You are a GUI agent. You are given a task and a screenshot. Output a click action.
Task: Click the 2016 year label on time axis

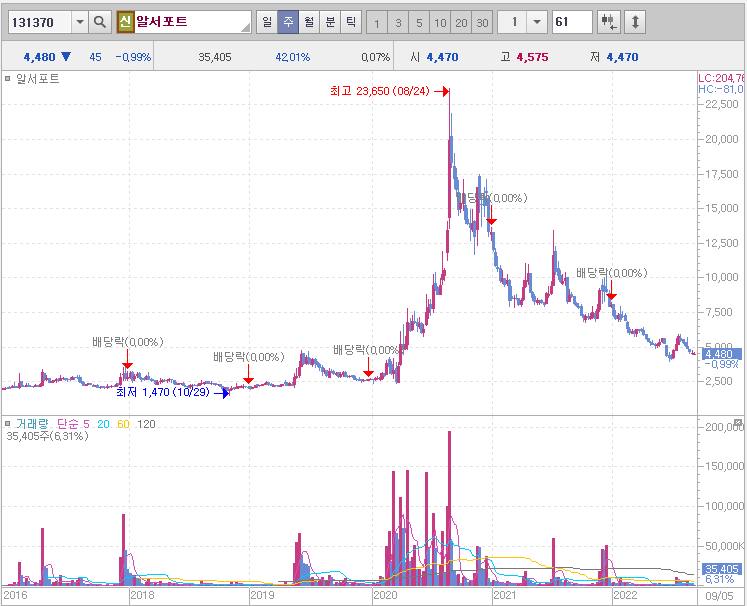coord(16,595)
